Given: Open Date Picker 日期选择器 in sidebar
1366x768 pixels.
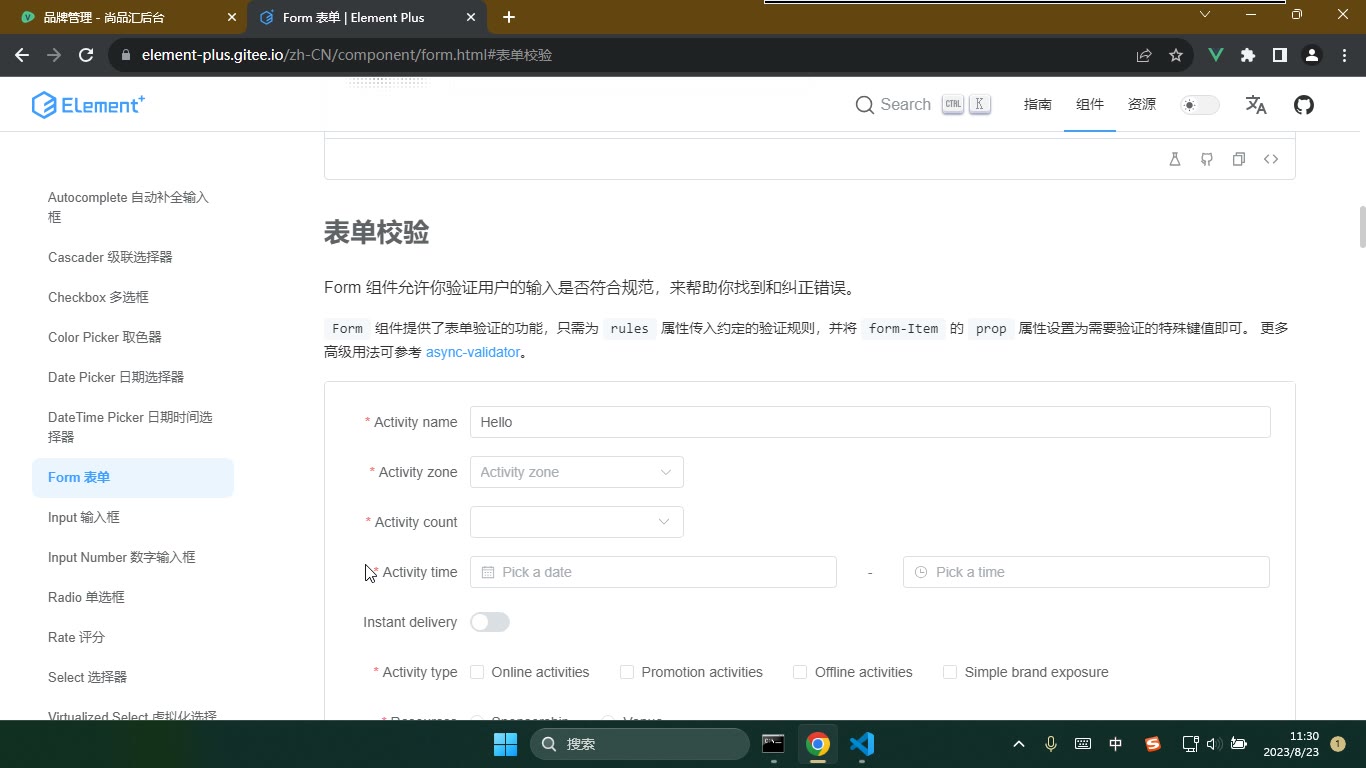Looking at the screenshot, I should [132, 377].
